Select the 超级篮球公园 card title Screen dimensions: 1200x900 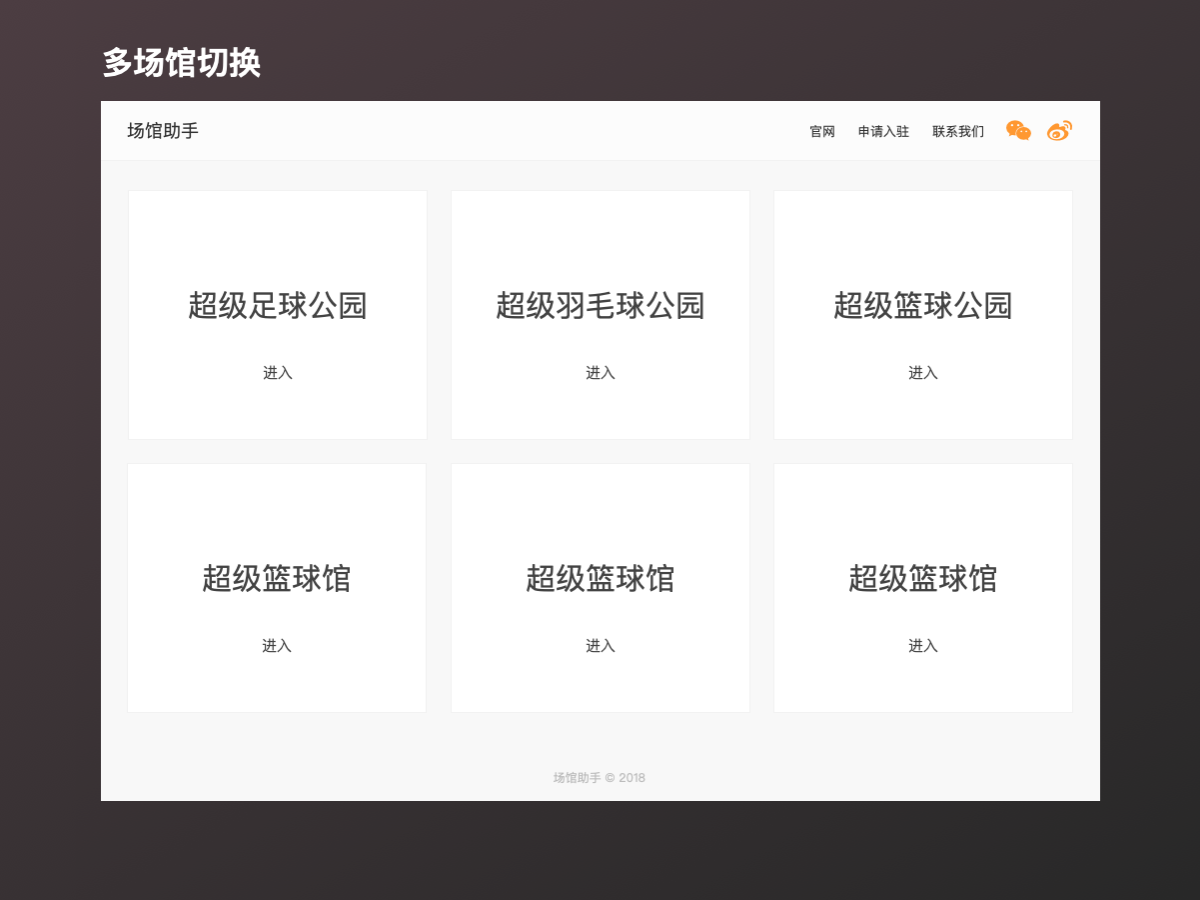tap(923, 305)
